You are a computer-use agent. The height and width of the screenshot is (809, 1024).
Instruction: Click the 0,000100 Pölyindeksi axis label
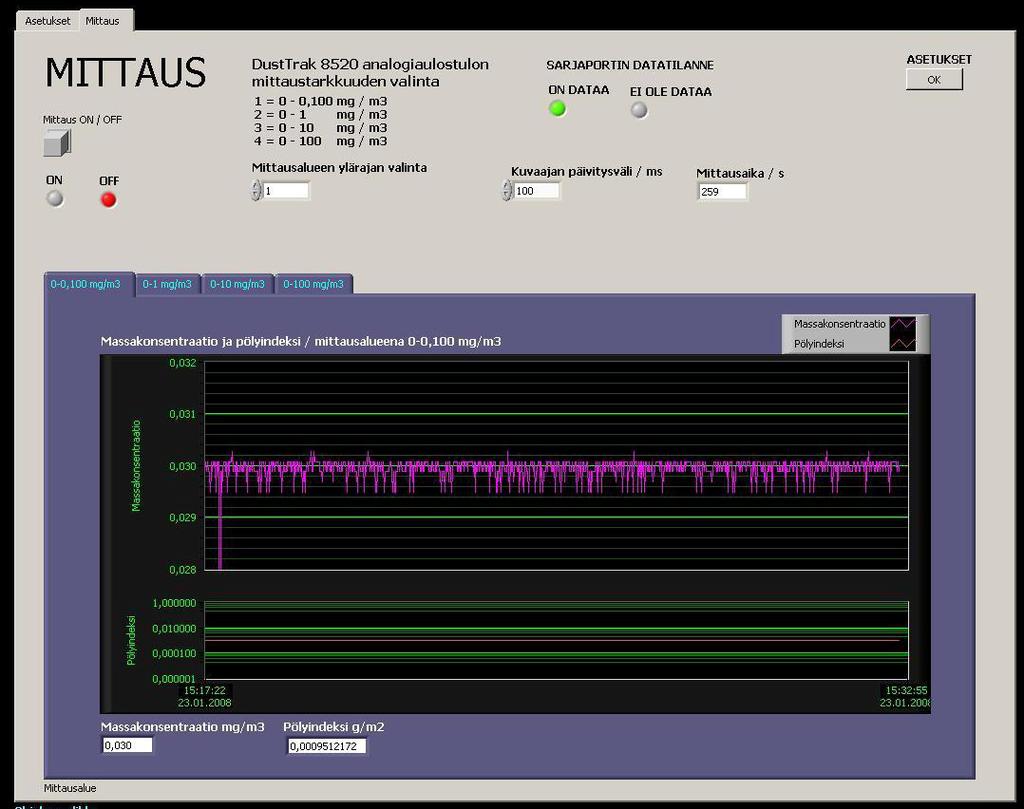174,653
